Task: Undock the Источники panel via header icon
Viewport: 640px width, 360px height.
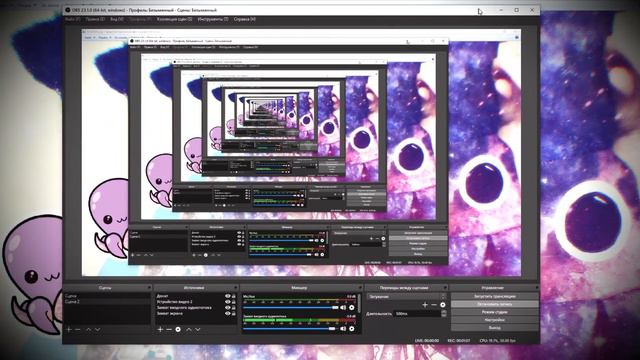Action: click(x=236, y=288)
